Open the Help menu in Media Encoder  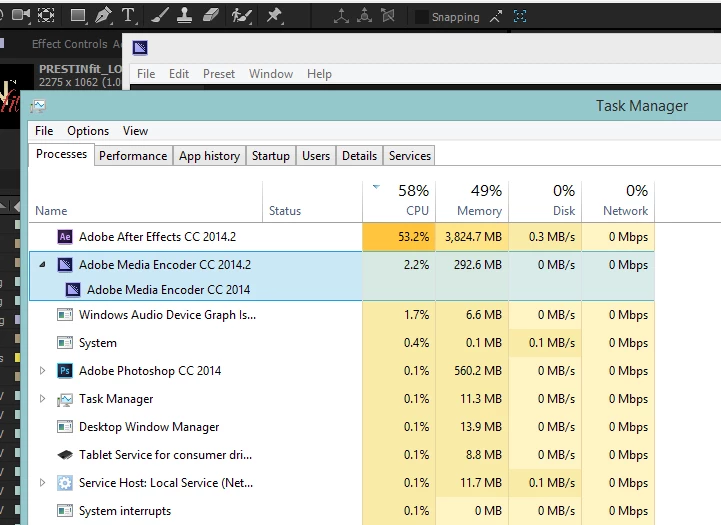click(x=319, y=74)
